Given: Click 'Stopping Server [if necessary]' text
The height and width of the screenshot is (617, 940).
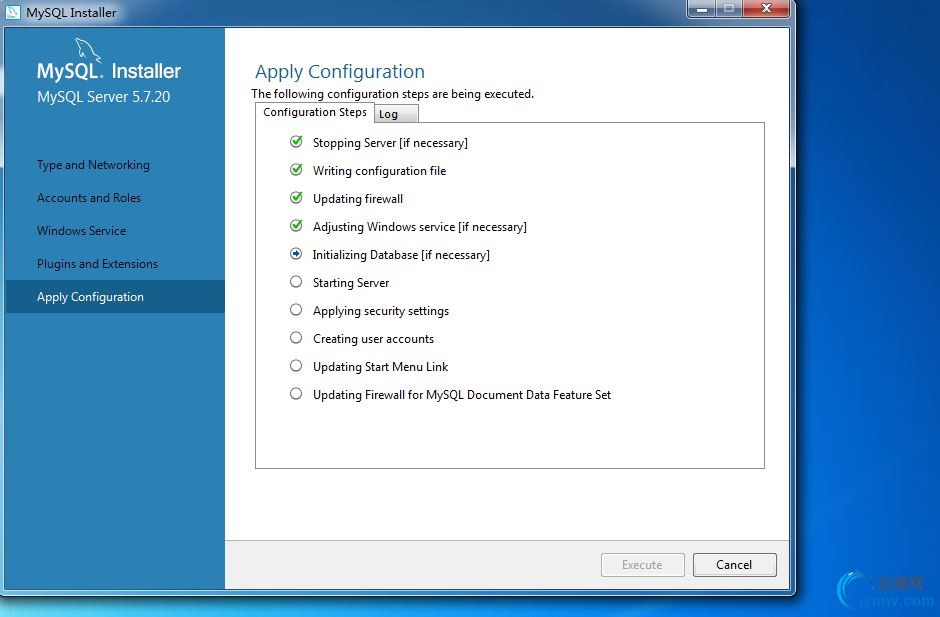Looking at the screenshot, I should point(390,143).
